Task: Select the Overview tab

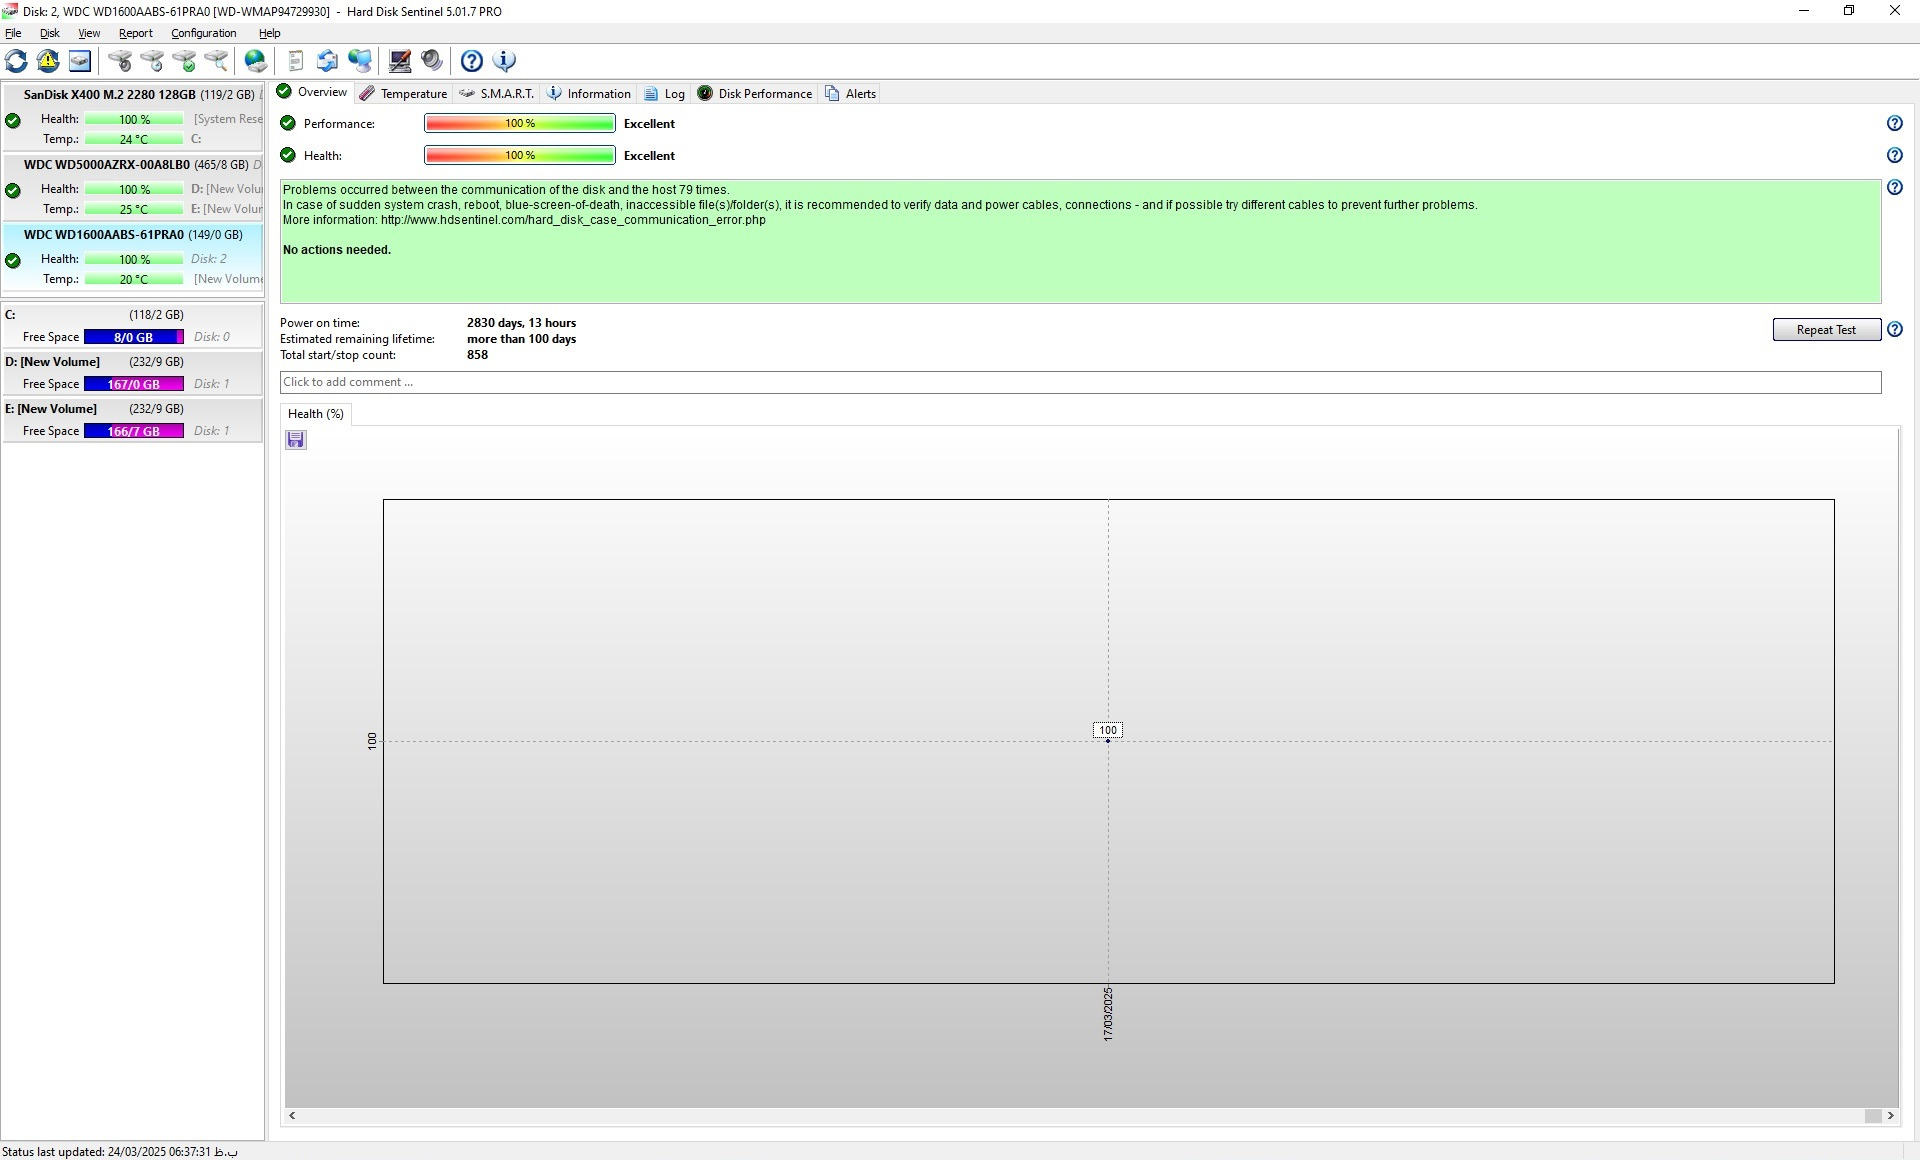Action: [312, 92]
